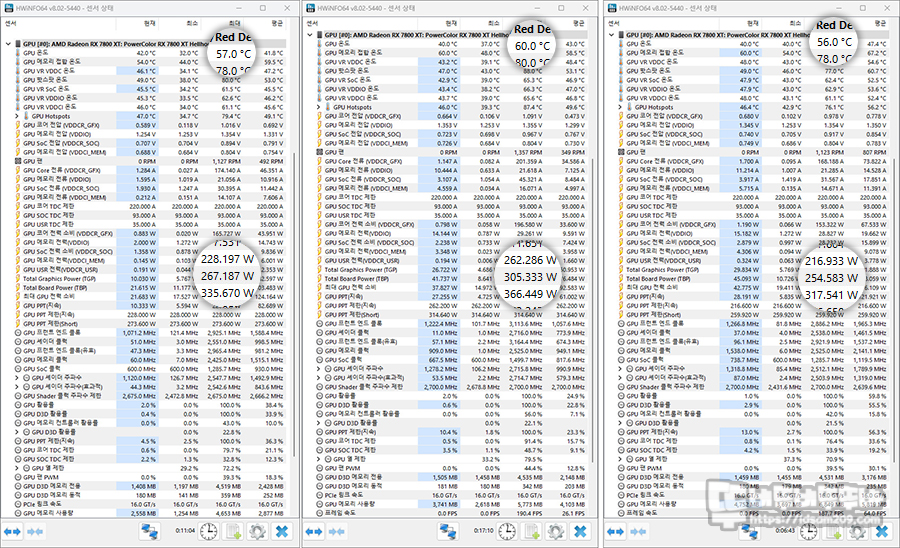Click the blue expand-columns arrows in left window
Viewport: 900px width, 548px height.
12,532
